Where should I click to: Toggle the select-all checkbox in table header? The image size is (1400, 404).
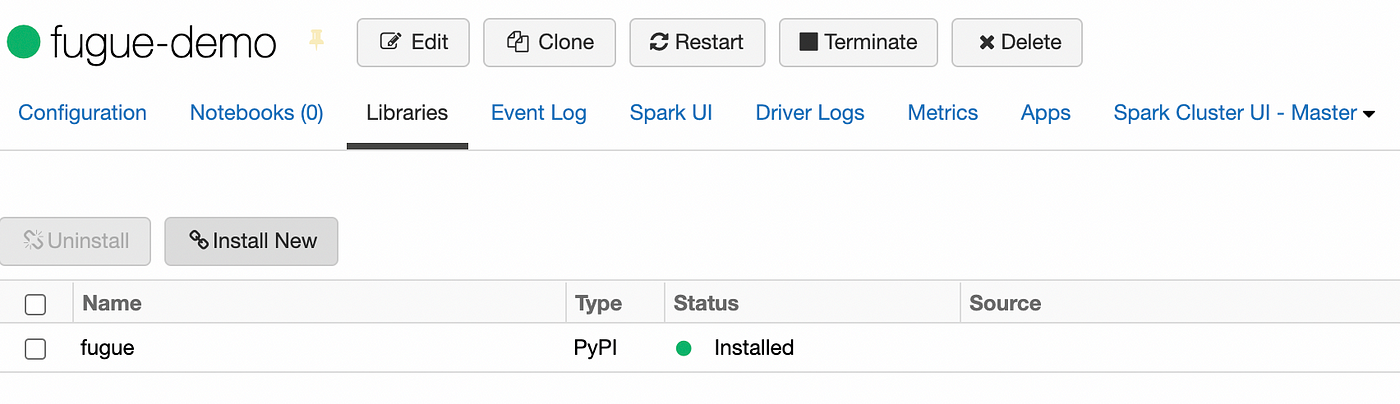[35, 304]
